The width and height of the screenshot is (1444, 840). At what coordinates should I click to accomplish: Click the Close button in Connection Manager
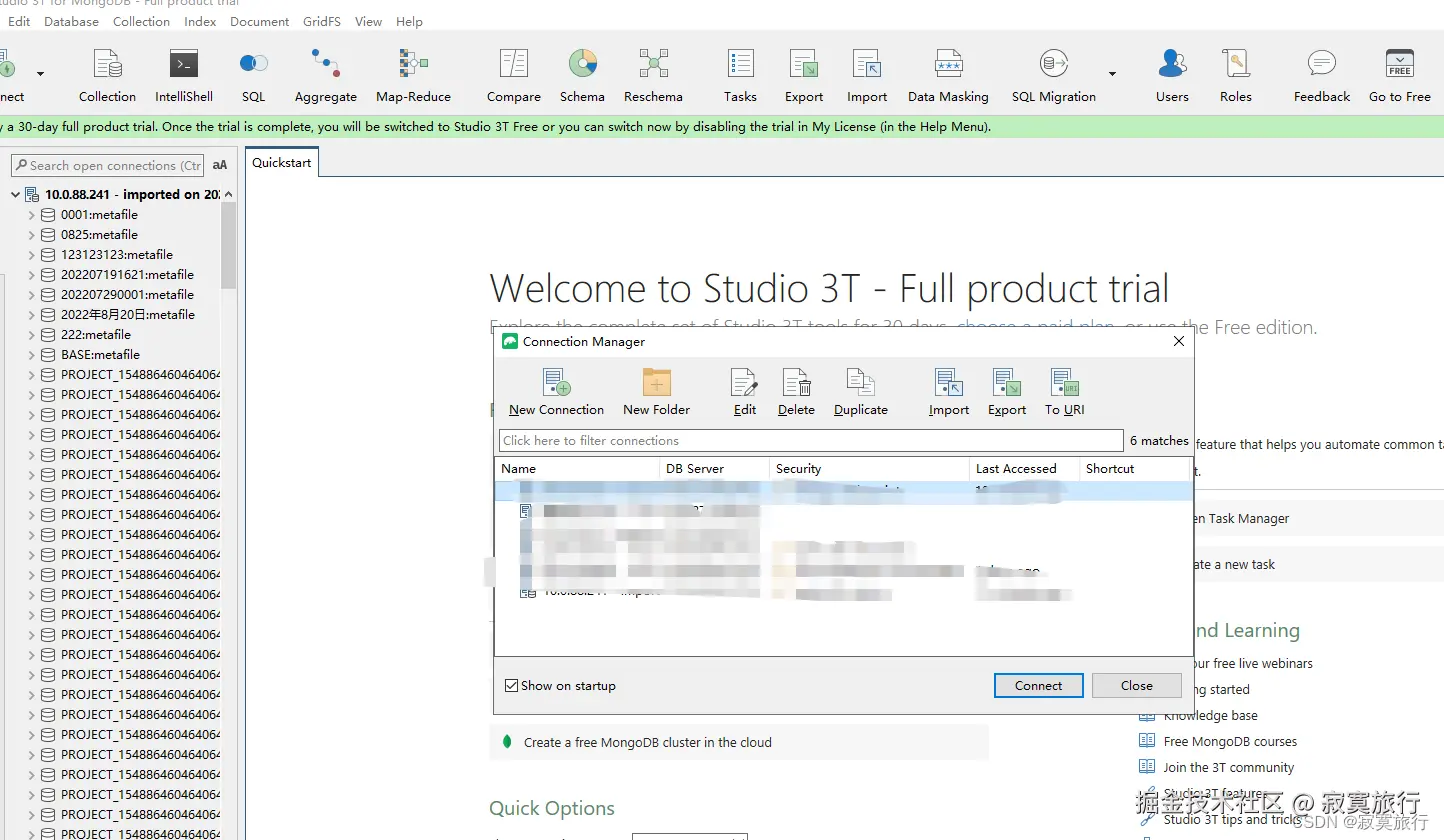coord(1137,686)
